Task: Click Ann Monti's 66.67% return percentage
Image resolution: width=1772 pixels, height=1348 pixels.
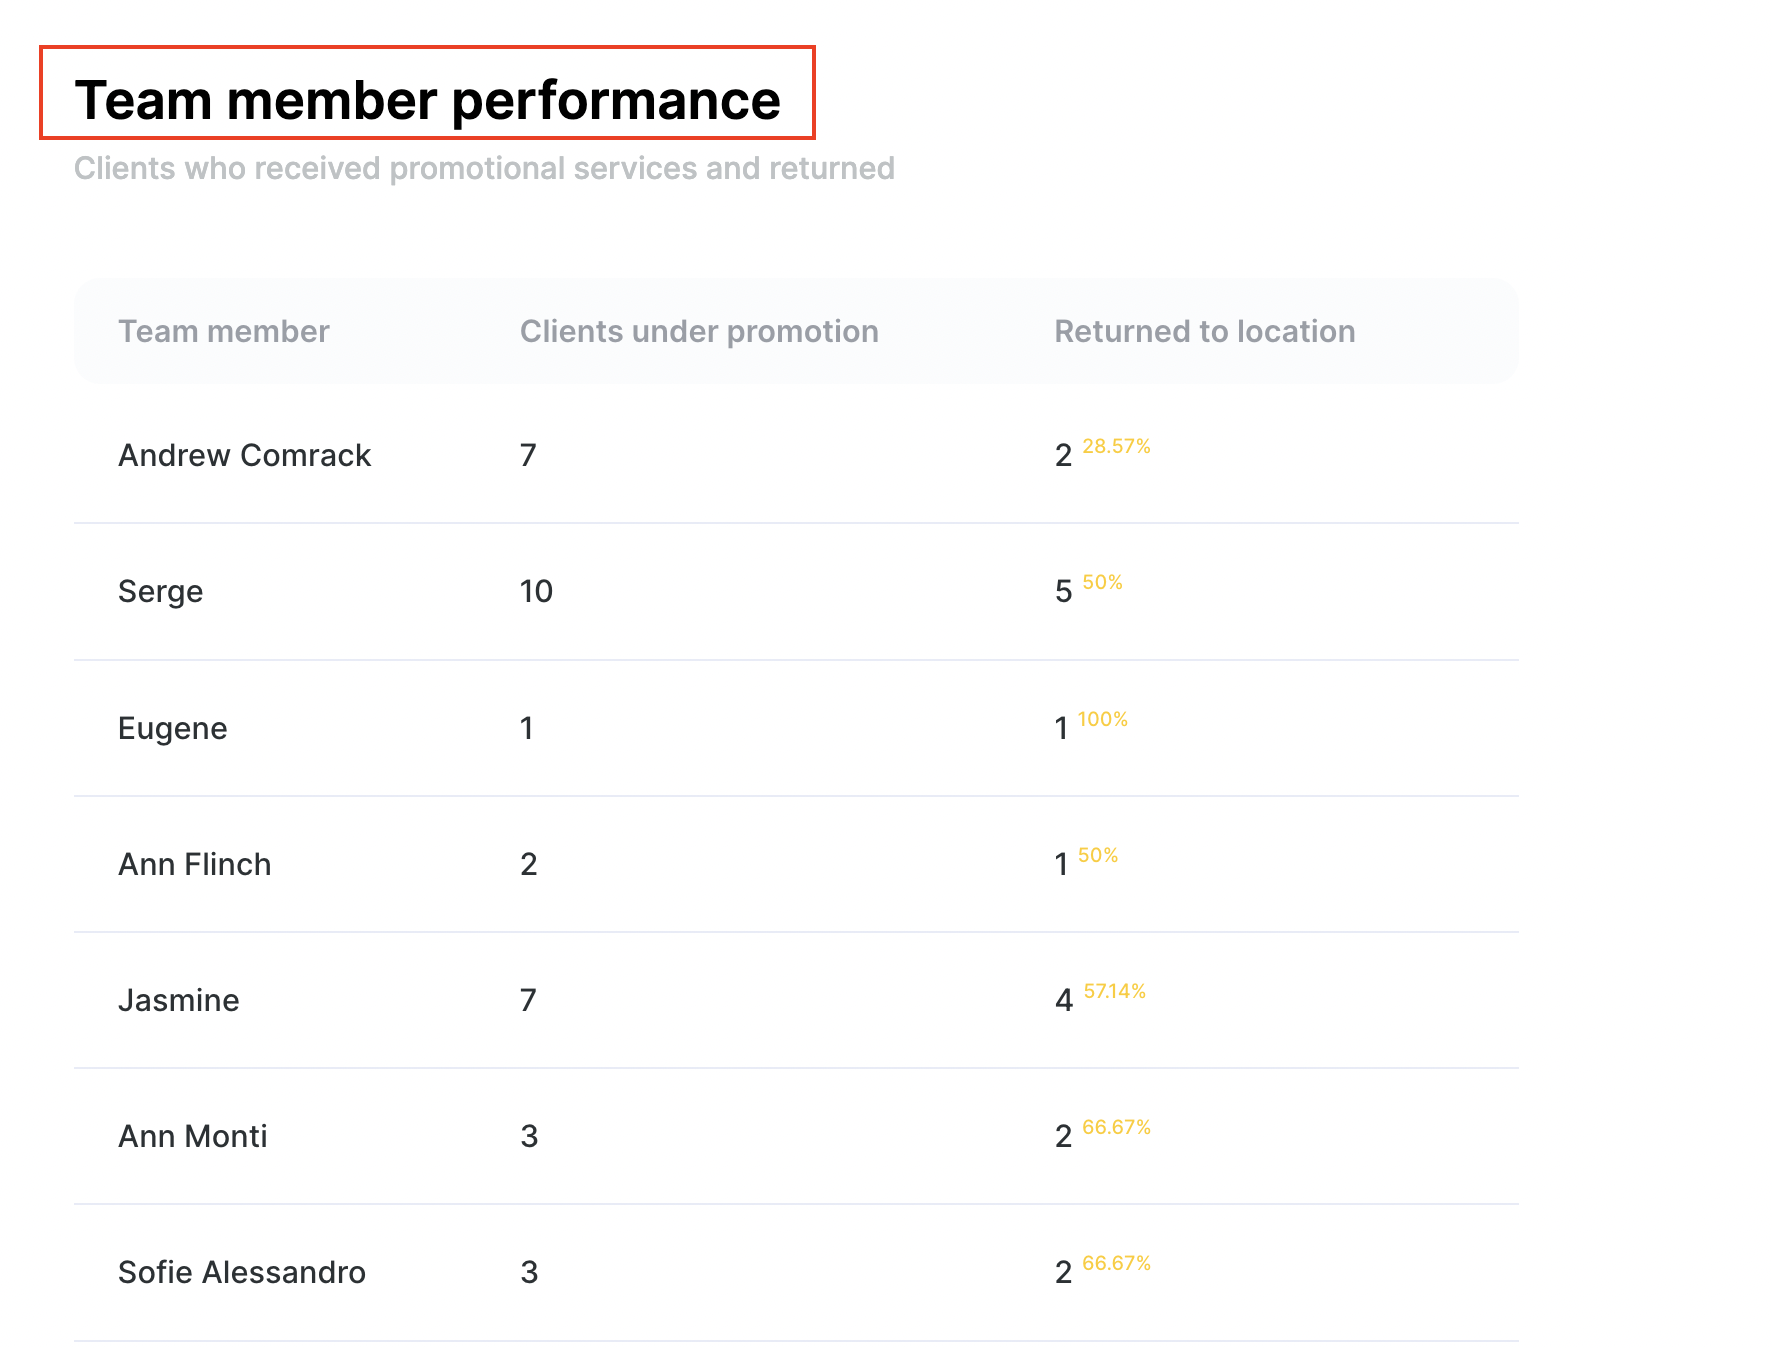Action: pos(1116,1127)
